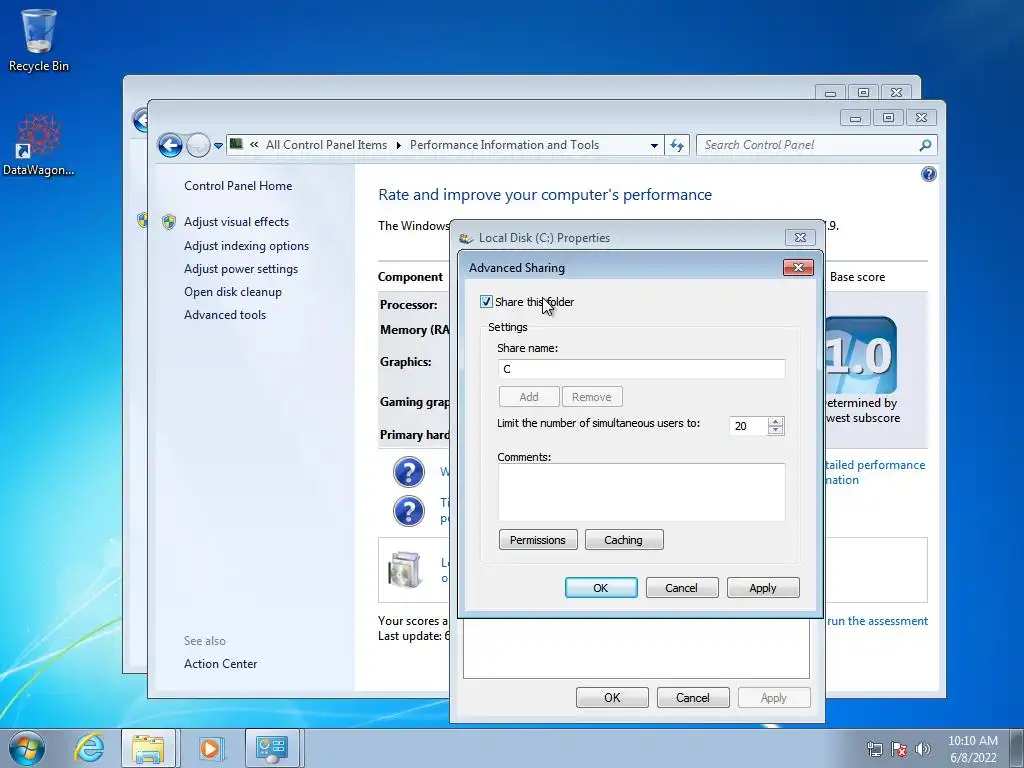Click the lower blue question mark icon
Screen dimensions: 1024x768
pos(409,511)
